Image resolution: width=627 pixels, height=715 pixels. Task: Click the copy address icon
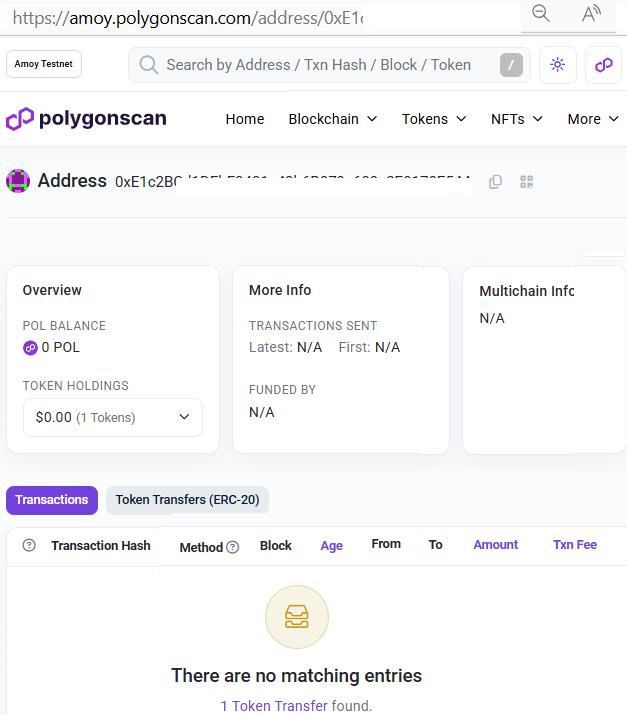495,182
